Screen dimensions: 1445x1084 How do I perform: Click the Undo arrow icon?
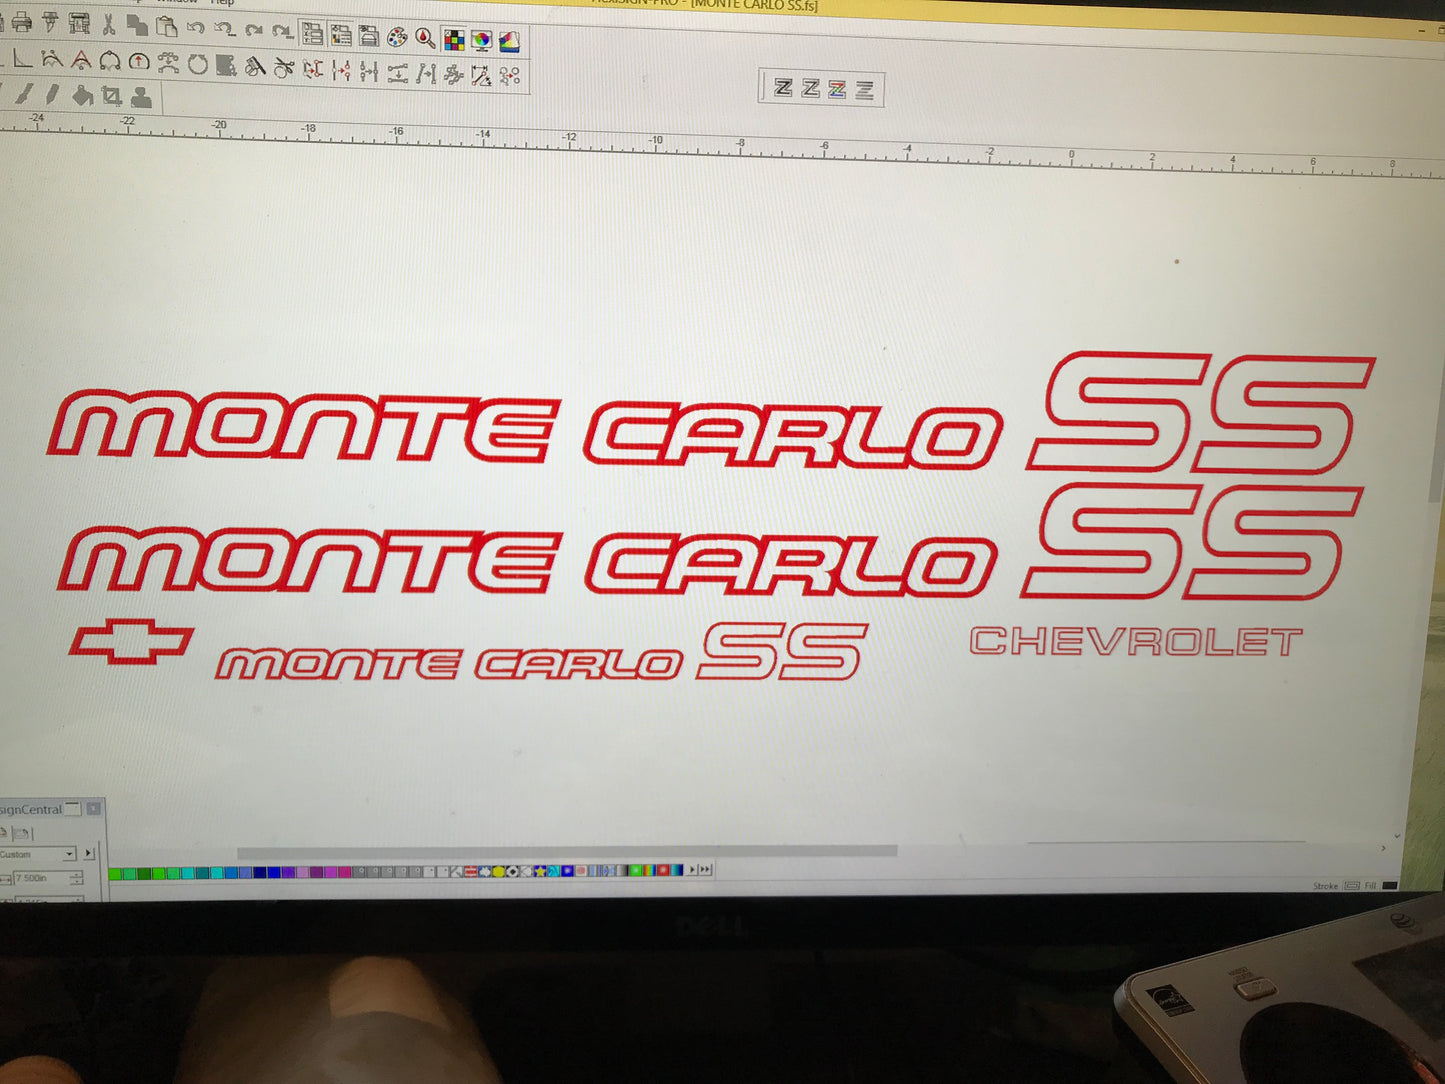196,29
